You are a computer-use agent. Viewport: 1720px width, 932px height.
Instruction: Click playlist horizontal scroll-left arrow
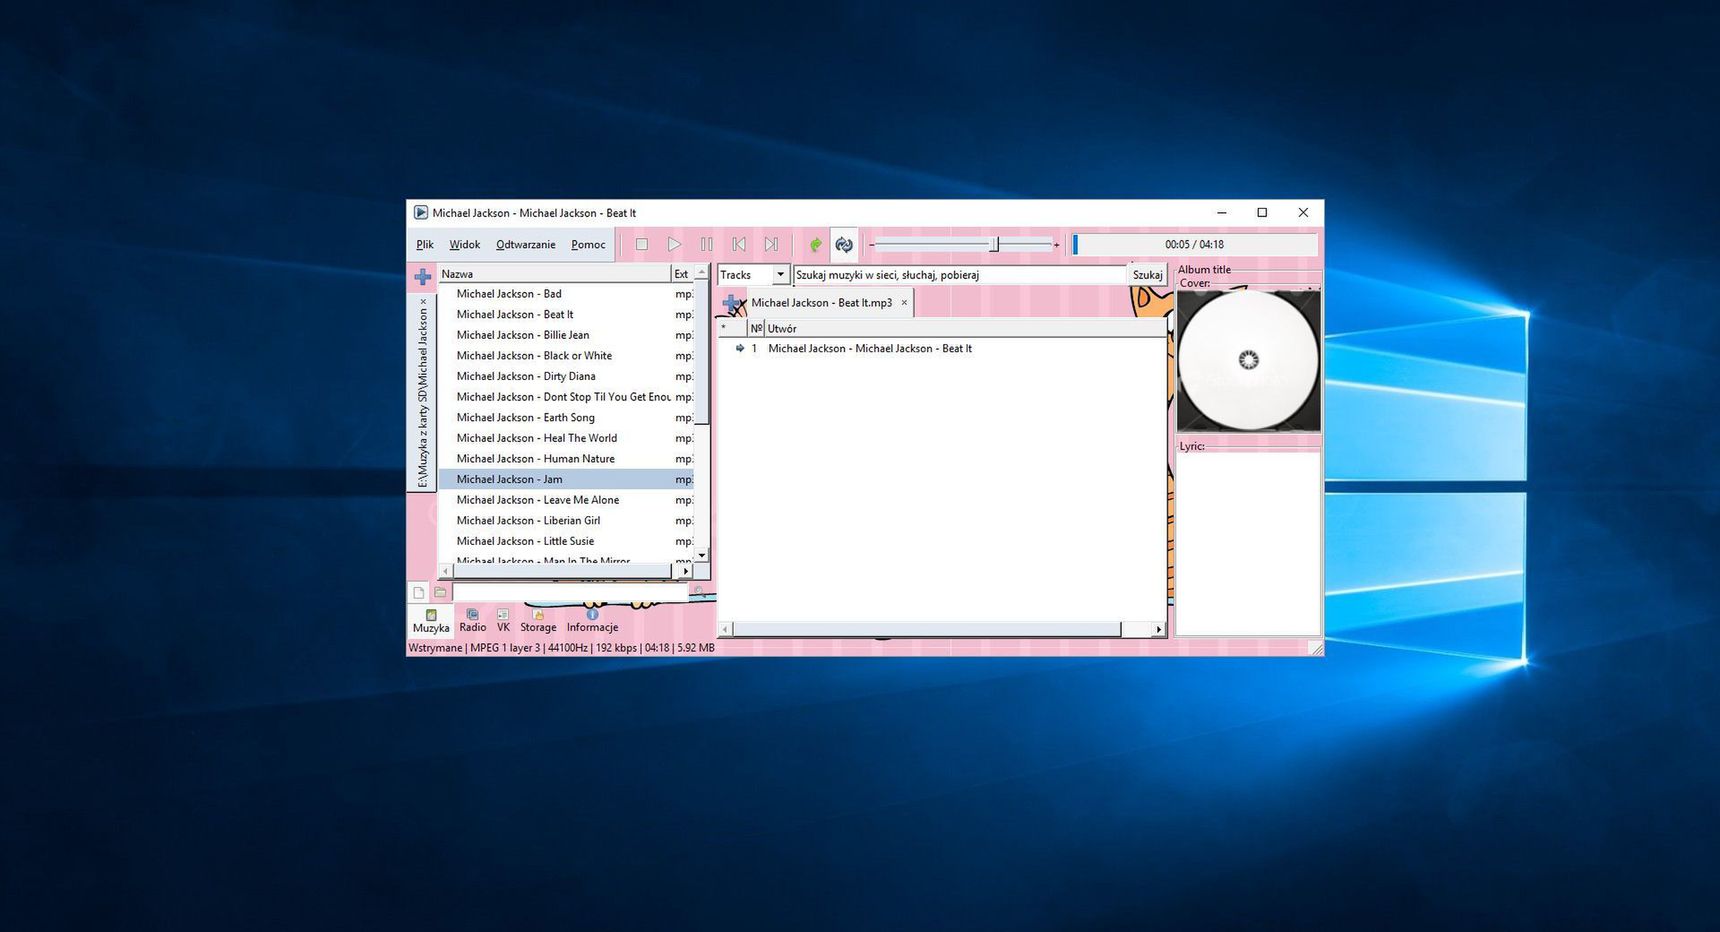pos(726,629)
